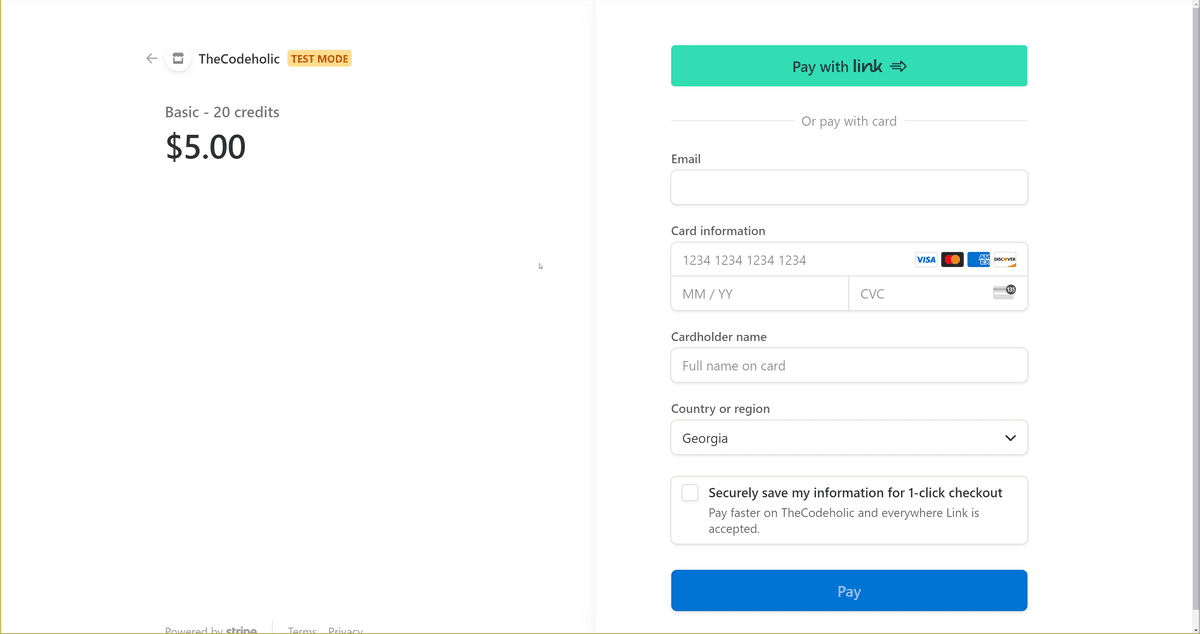Open the Privacy link in footer
1200x634 pixels.
(345, 630)
